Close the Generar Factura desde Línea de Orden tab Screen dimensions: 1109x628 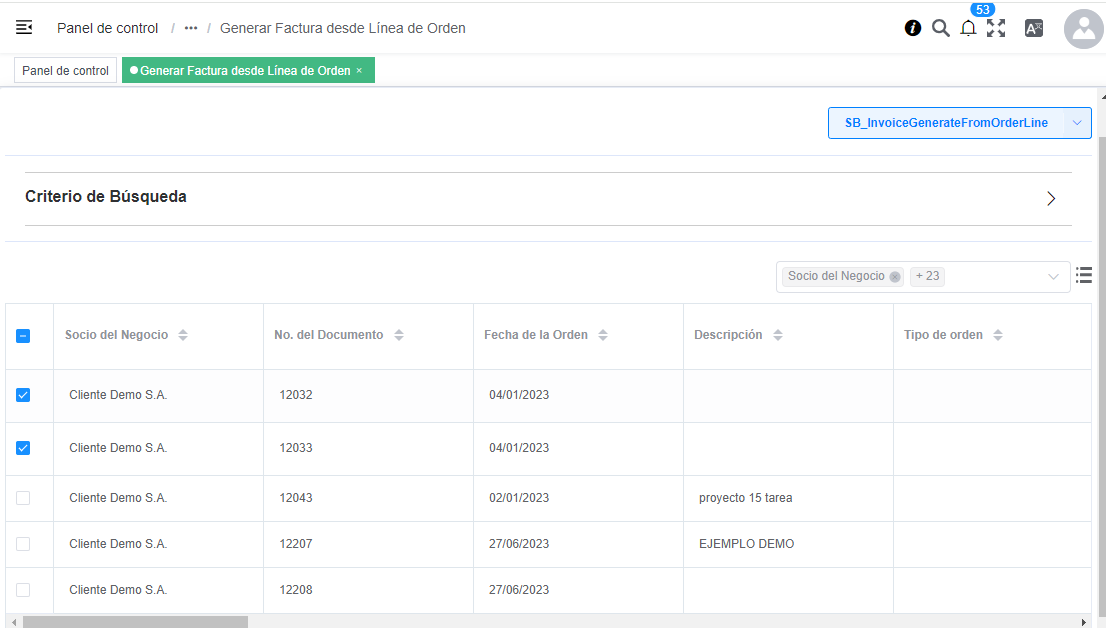[x=359, y=71]
